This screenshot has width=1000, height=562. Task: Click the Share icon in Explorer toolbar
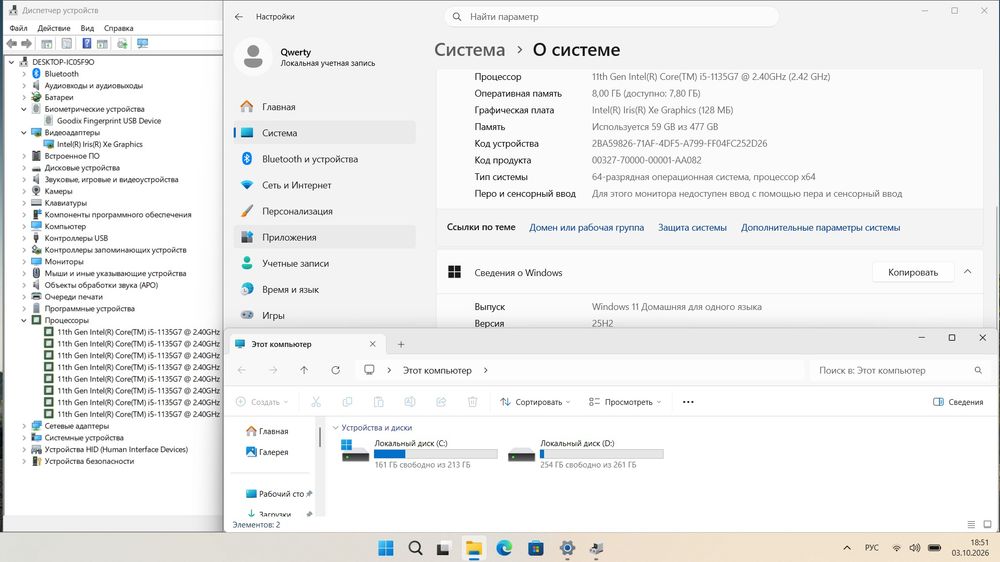tap(441, 402)
